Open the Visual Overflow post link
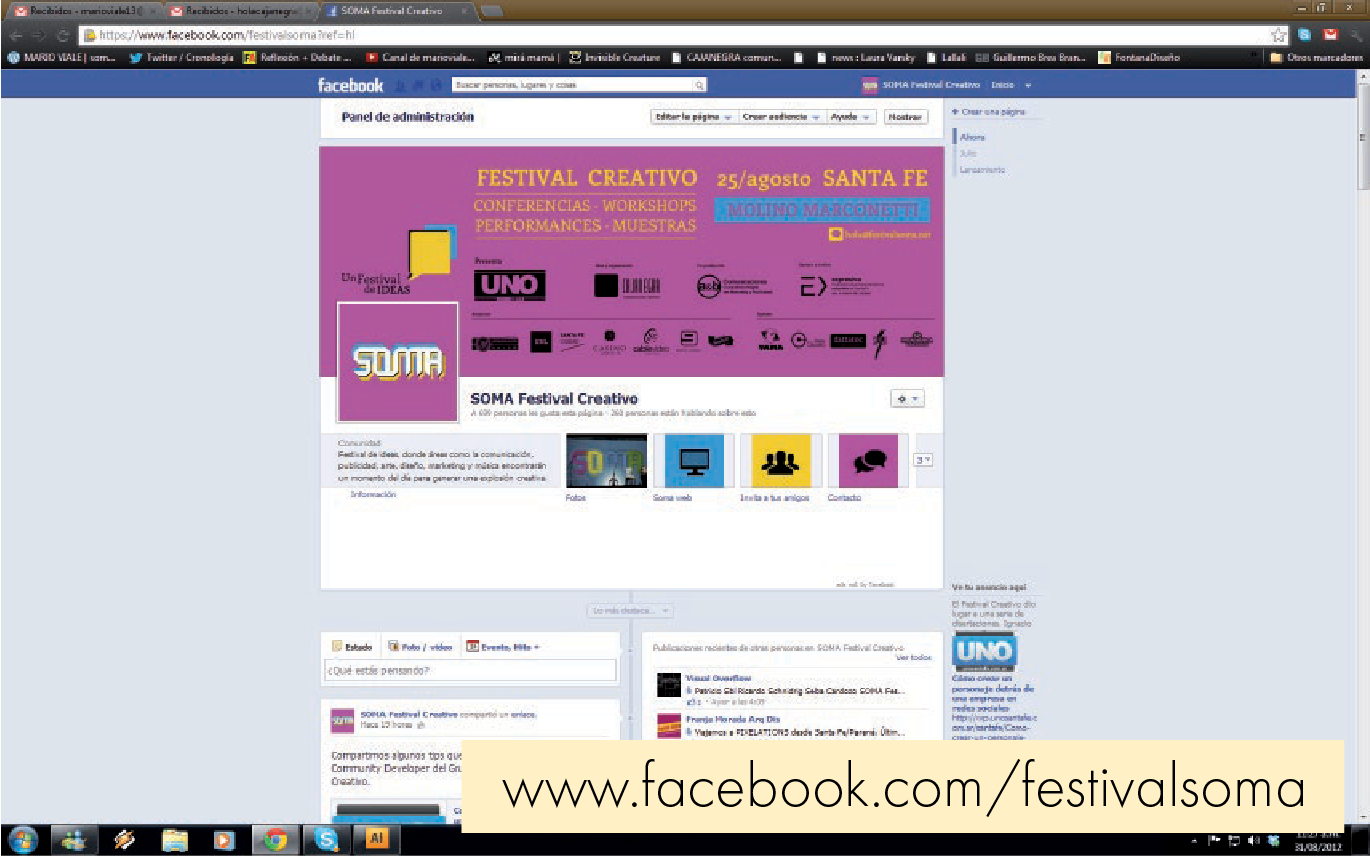Viewport: 1370px width, 856px height. coord(718,678)
